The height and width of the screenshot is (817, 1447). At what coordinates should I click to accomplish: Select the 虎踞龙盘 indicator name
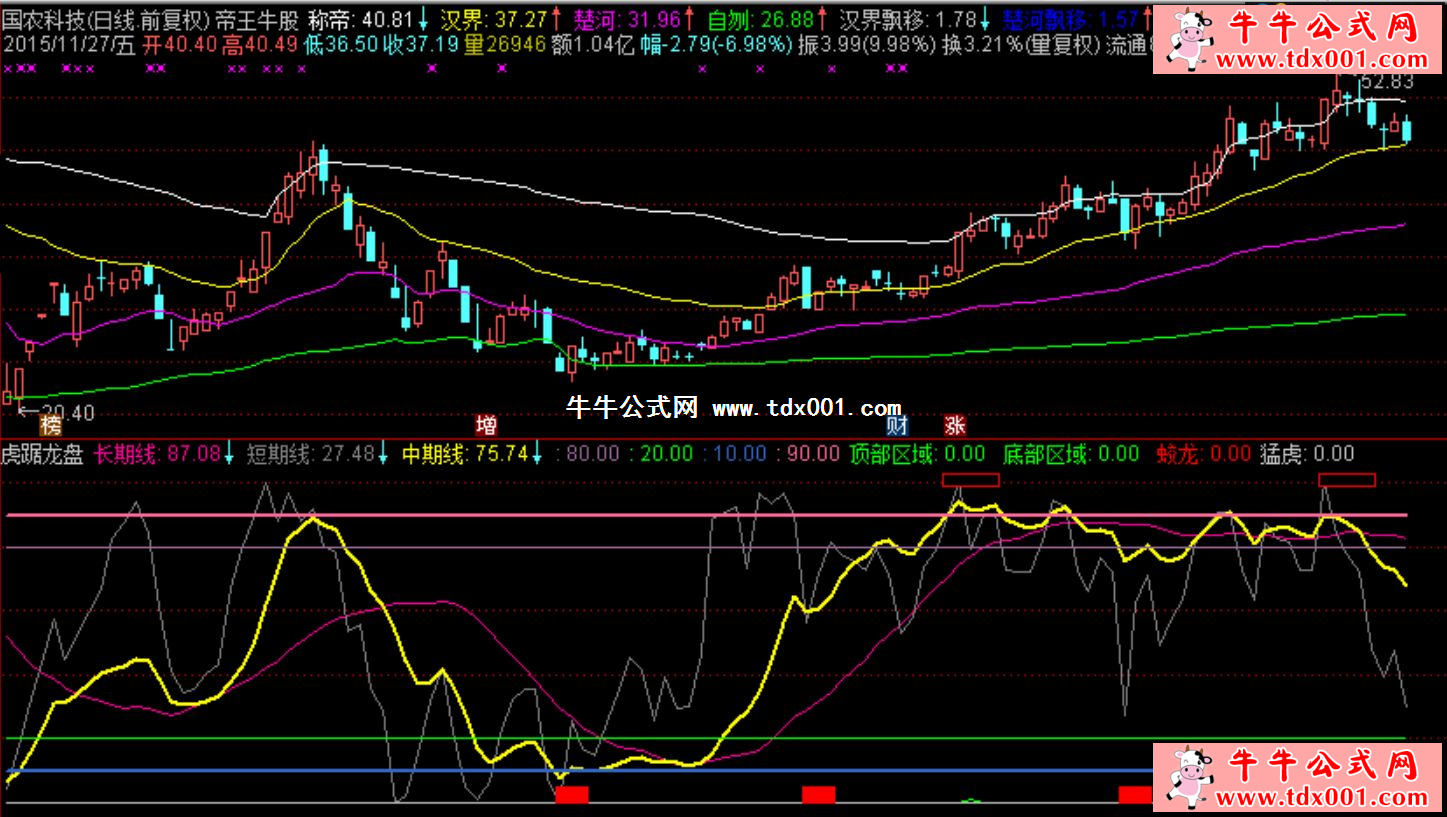tap(44, 454)
